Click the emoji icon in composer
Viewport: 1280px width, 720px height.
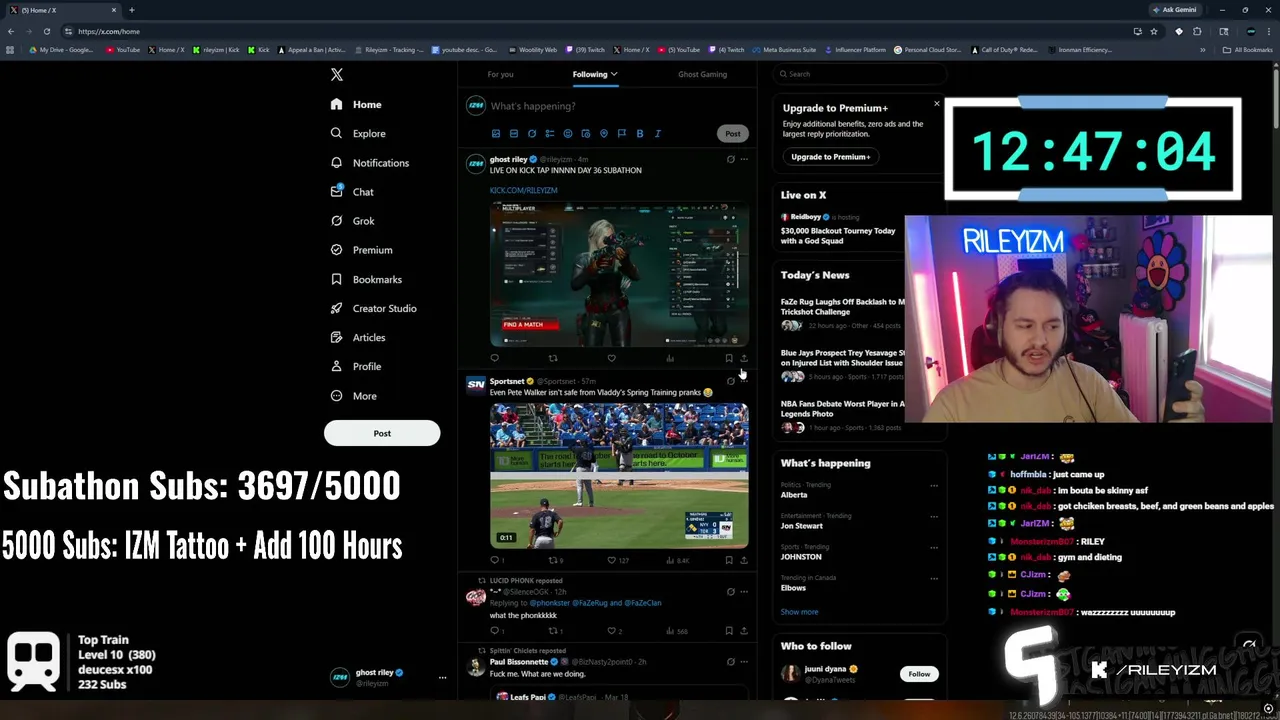click(x=568, y=133)
